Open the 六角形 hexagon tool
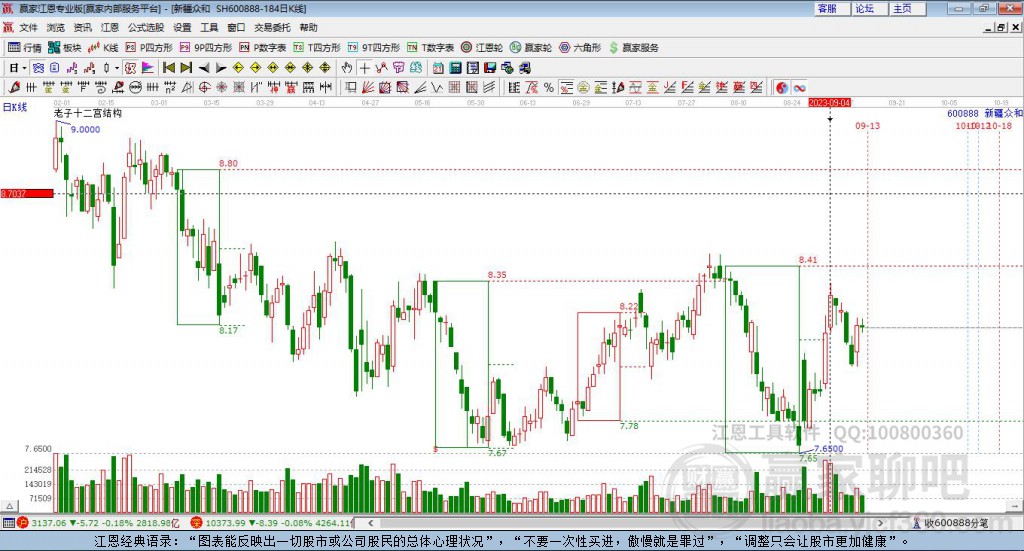The image size is (1024, 551). [580, 48]
